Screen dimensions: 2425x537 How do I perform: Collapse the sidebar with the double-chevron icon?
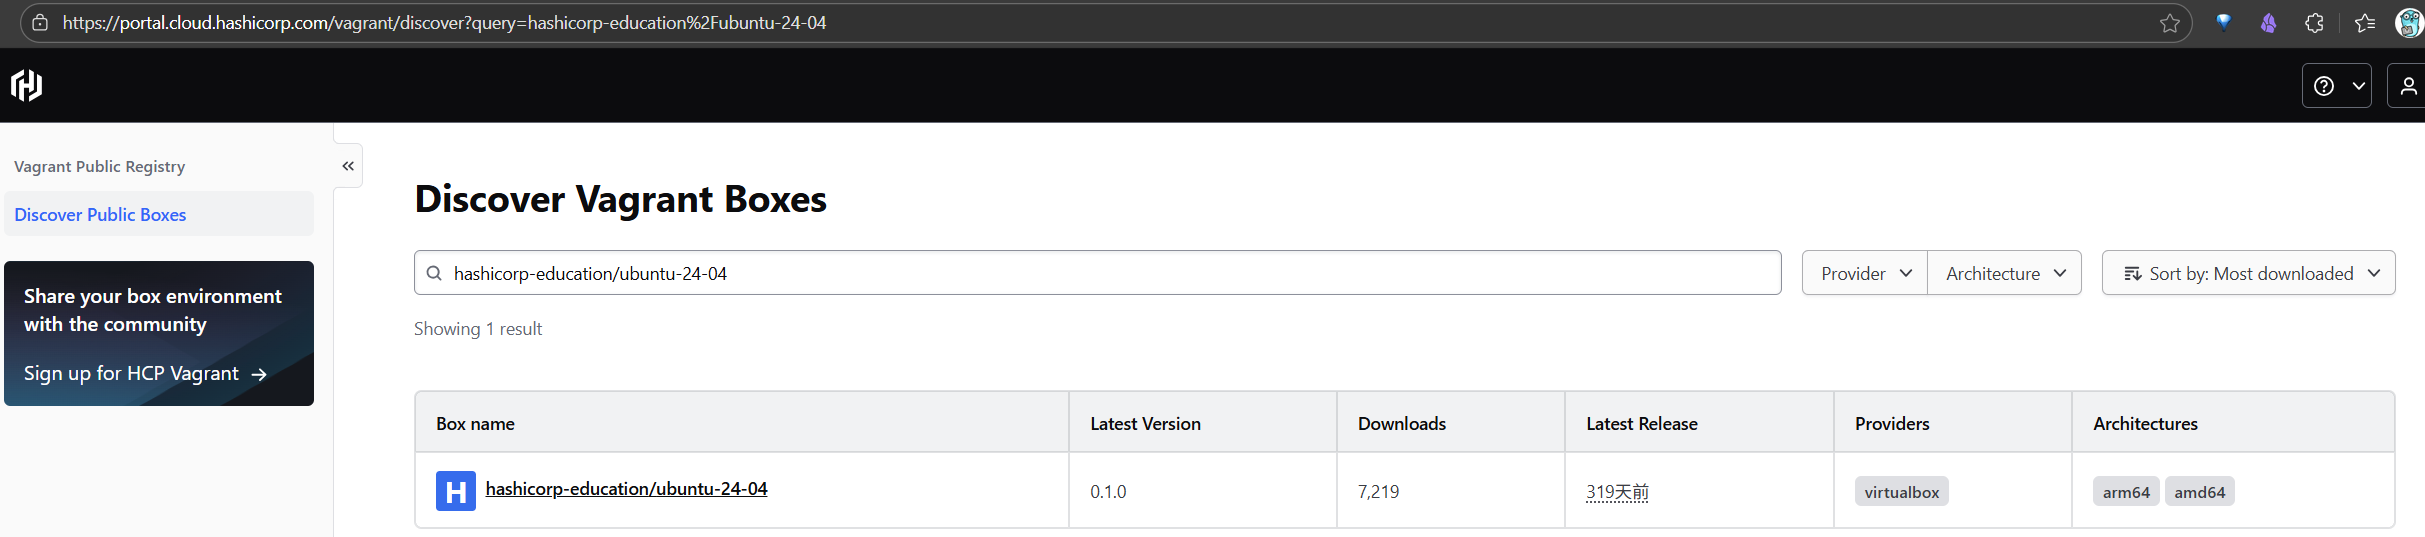coord(348,166)
